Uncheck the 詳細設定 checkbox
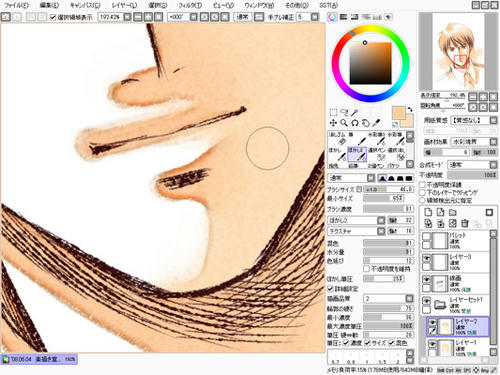This screenshot has width=500, height=375. pos(331,288)
